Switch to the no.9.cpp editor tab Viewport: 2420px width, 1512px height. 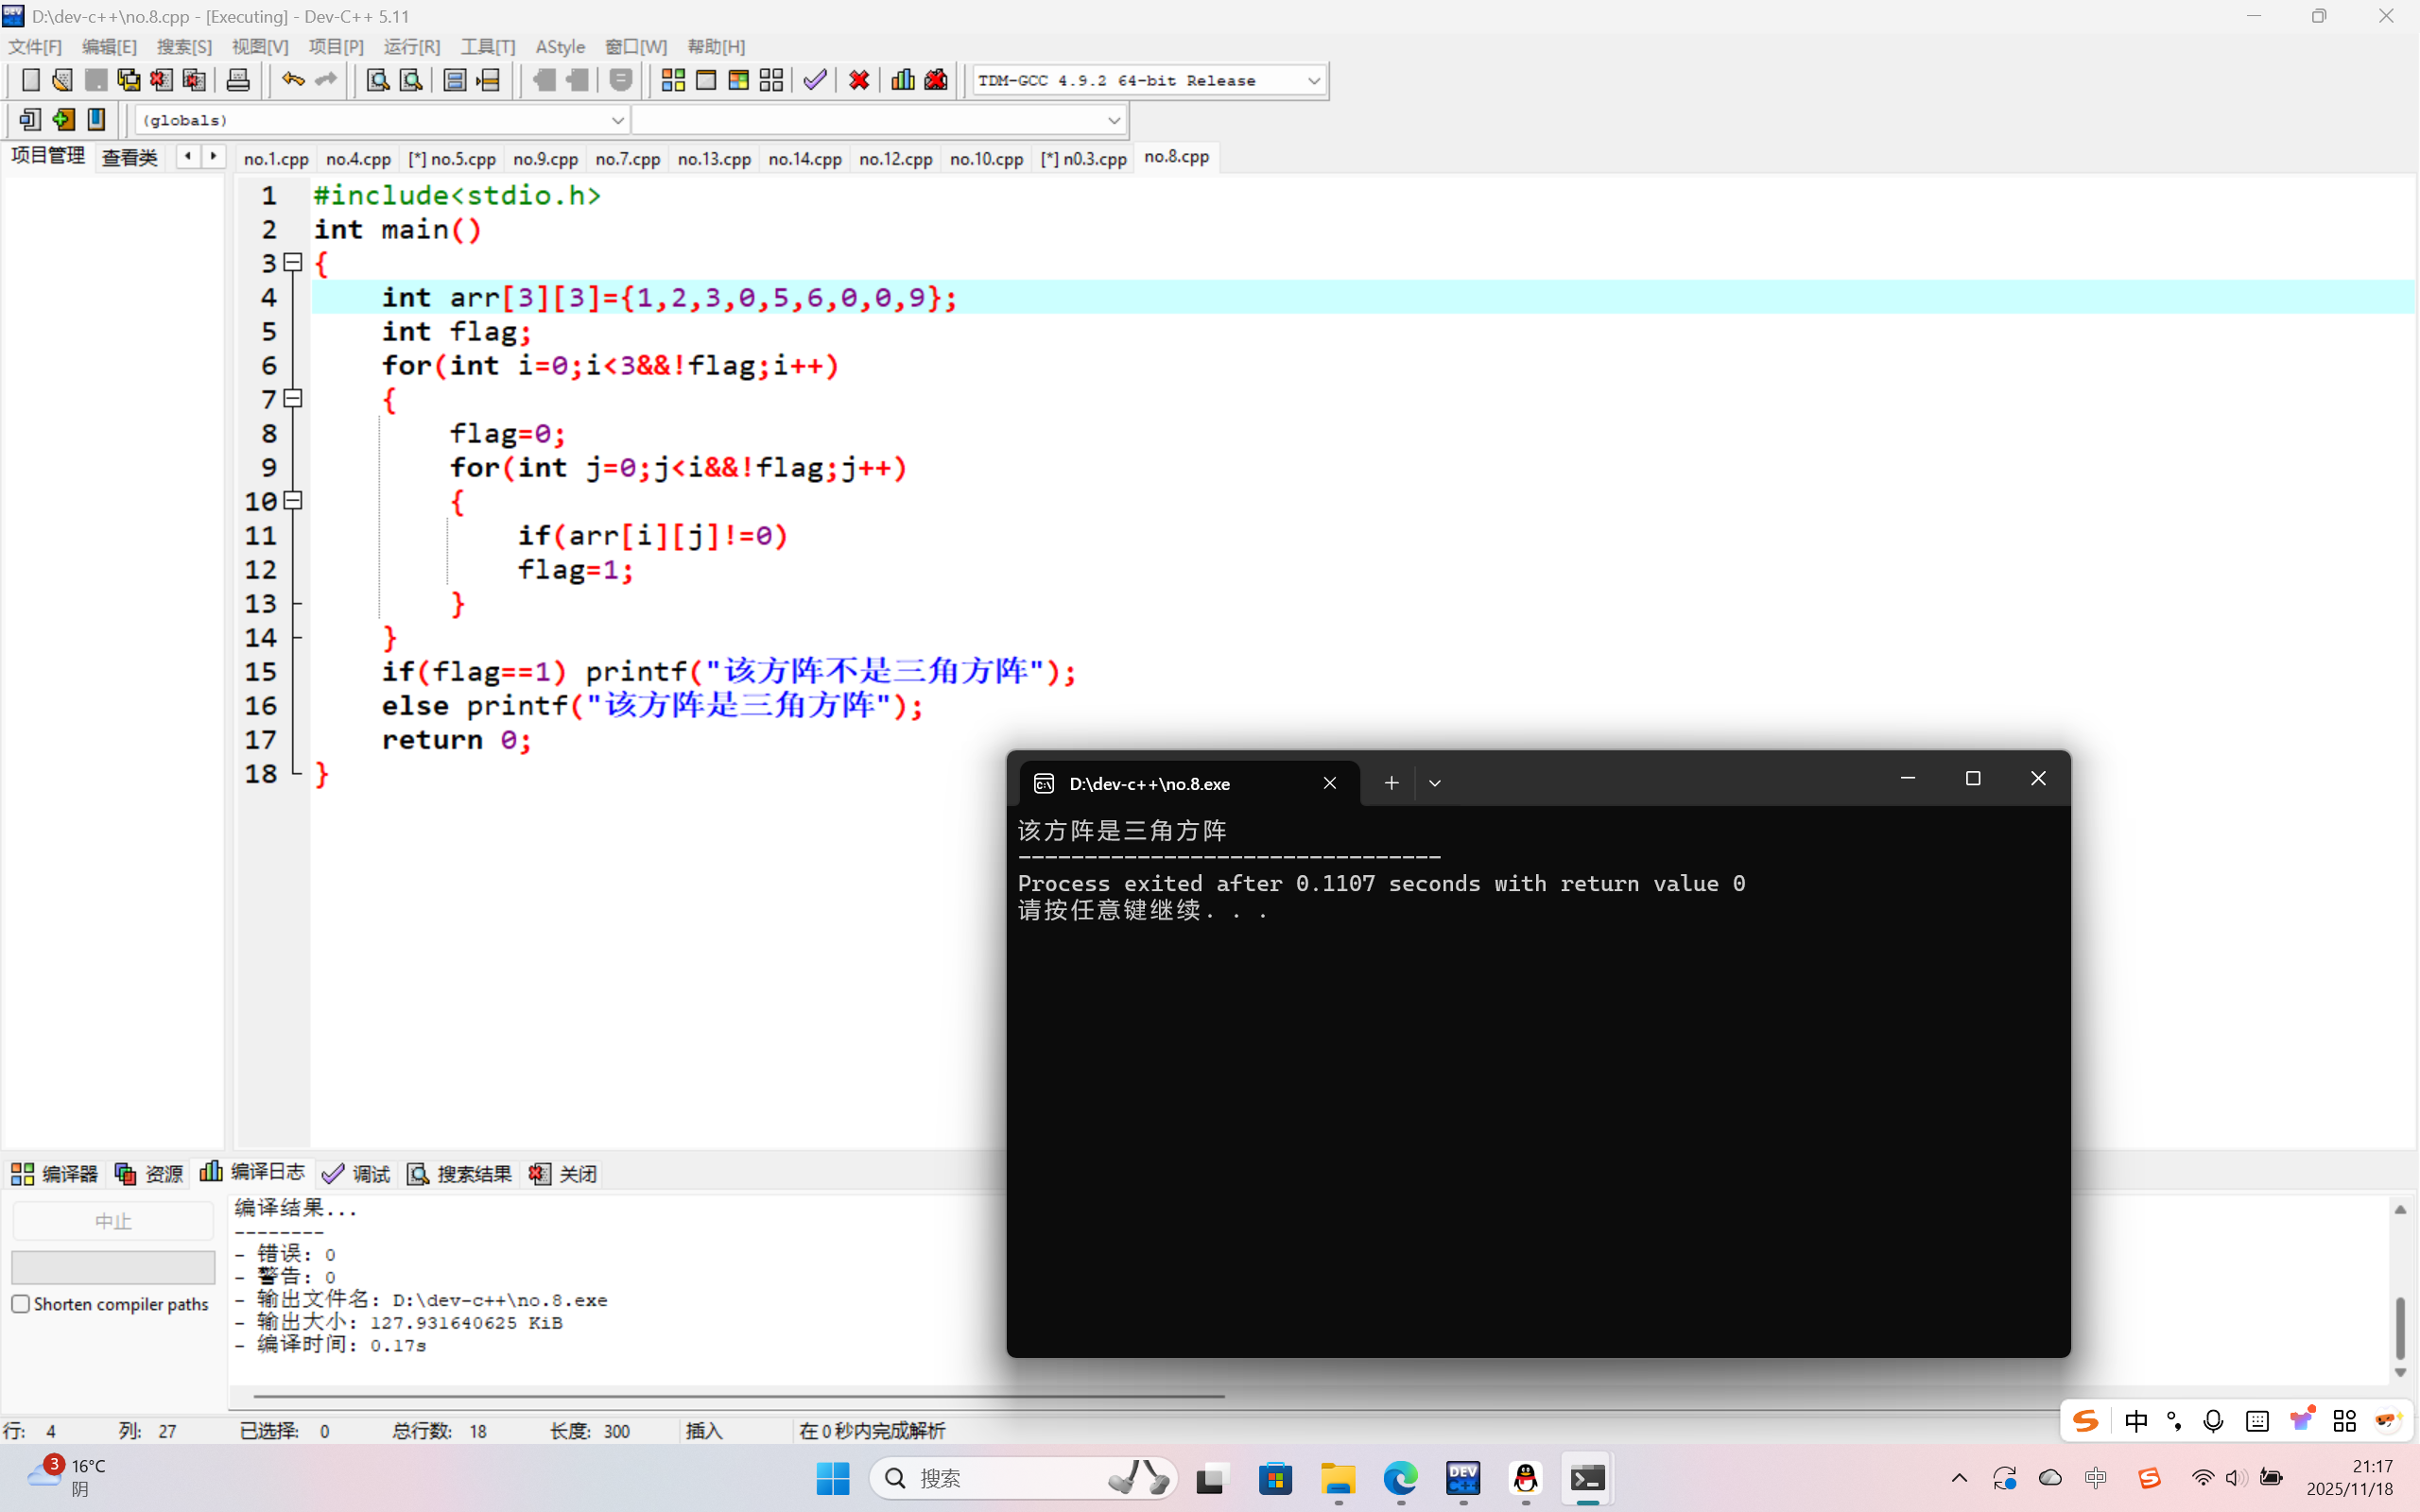click(545, 159)
